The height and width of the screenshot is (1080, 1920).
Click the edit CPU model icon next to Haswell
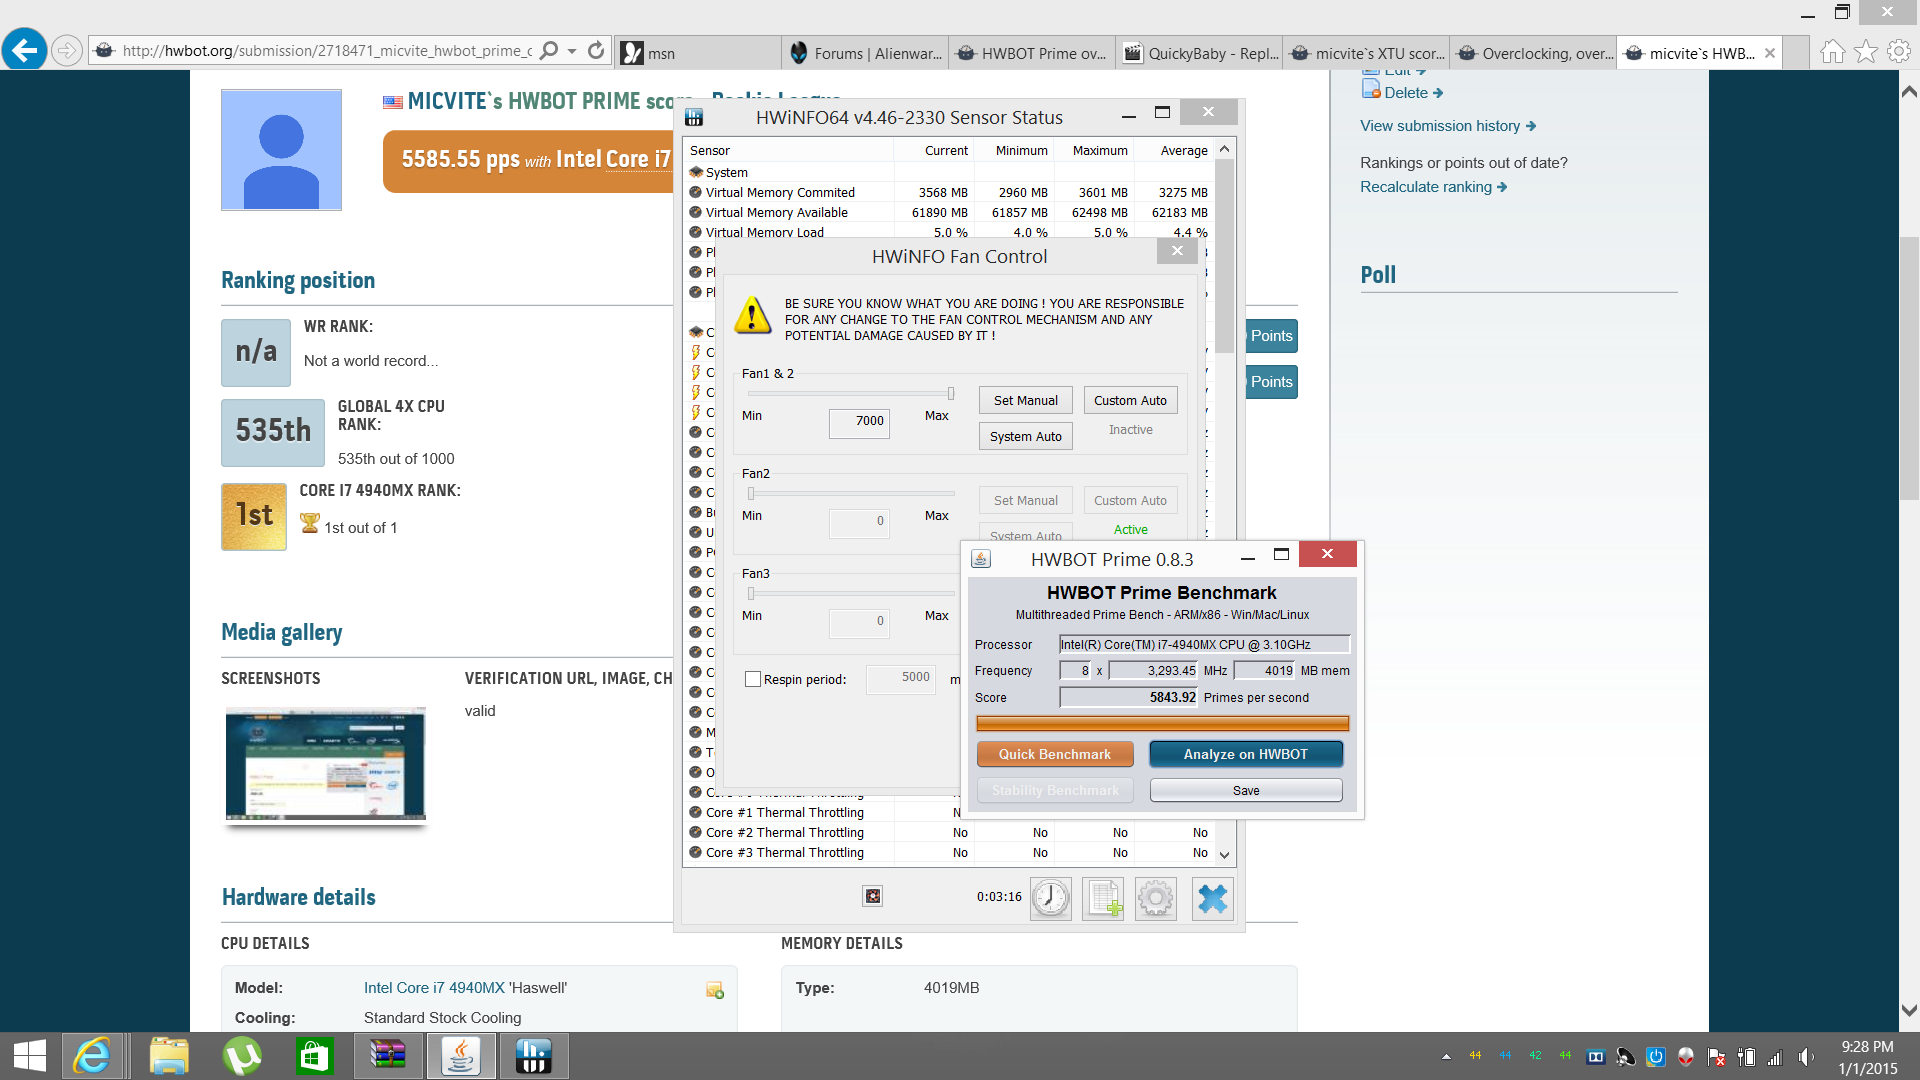pos(715,989)
